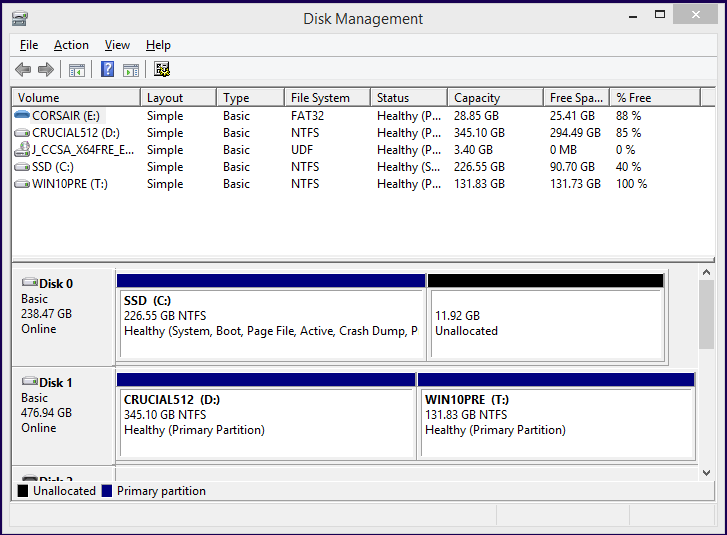The image size is (727, 535).
Task: Open the Help menu
Action: (x=158, y=45)
